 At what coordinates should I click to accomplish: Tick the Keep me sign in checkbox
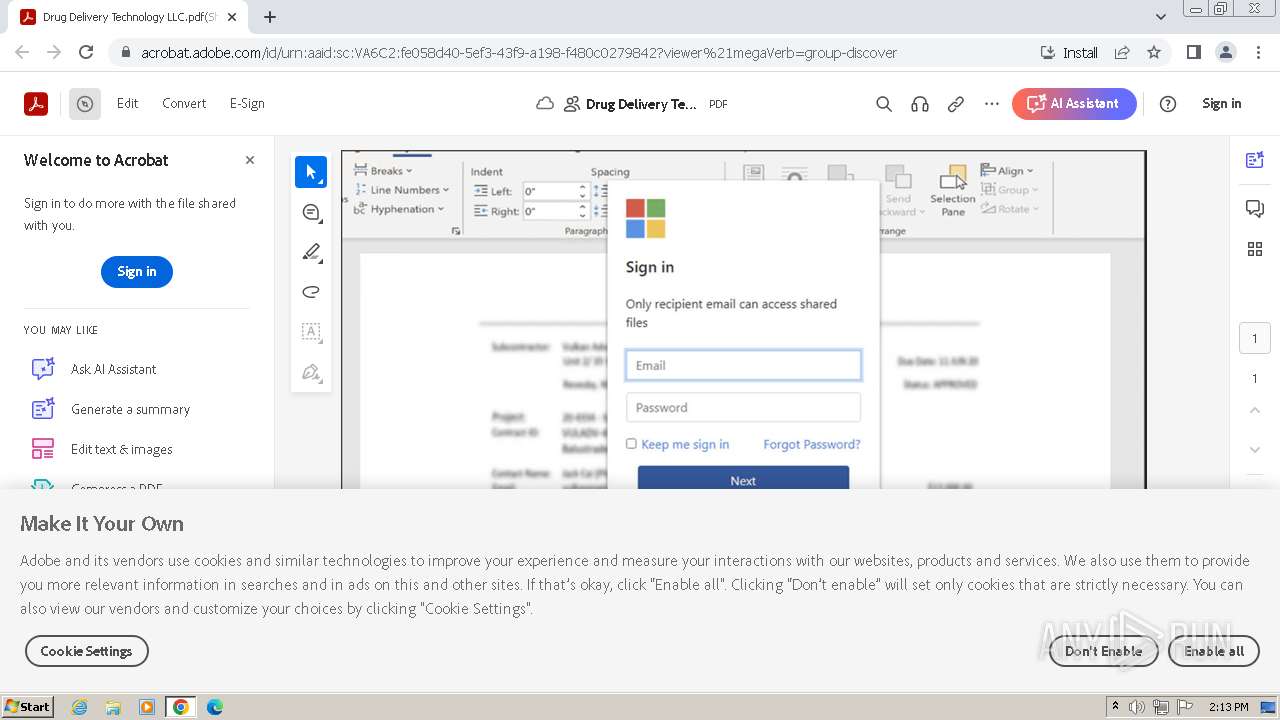click(x=631, y=444)
